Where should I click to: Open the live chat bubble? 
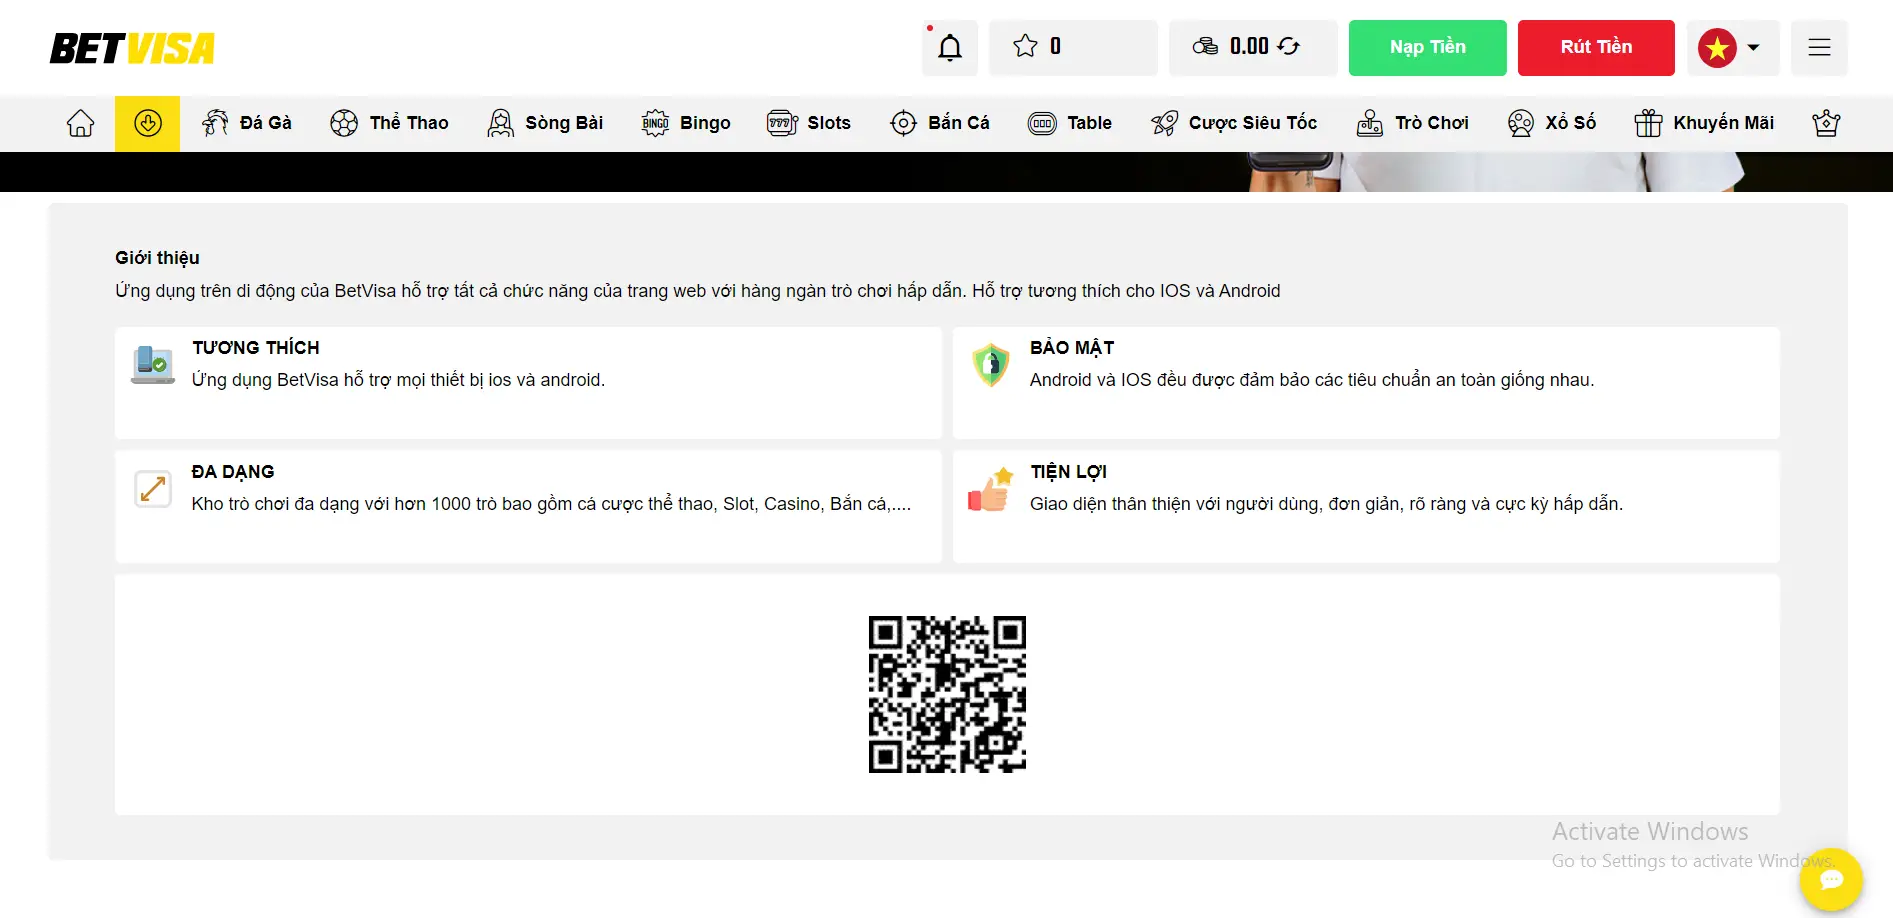[x=1831, y=880]
